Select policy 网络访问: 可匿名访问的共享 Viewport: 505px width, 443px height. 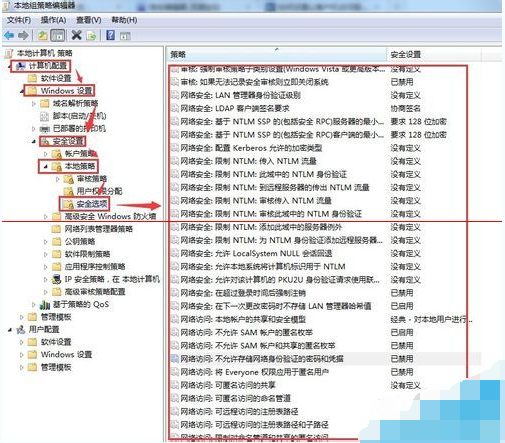[x=228, y=385]
